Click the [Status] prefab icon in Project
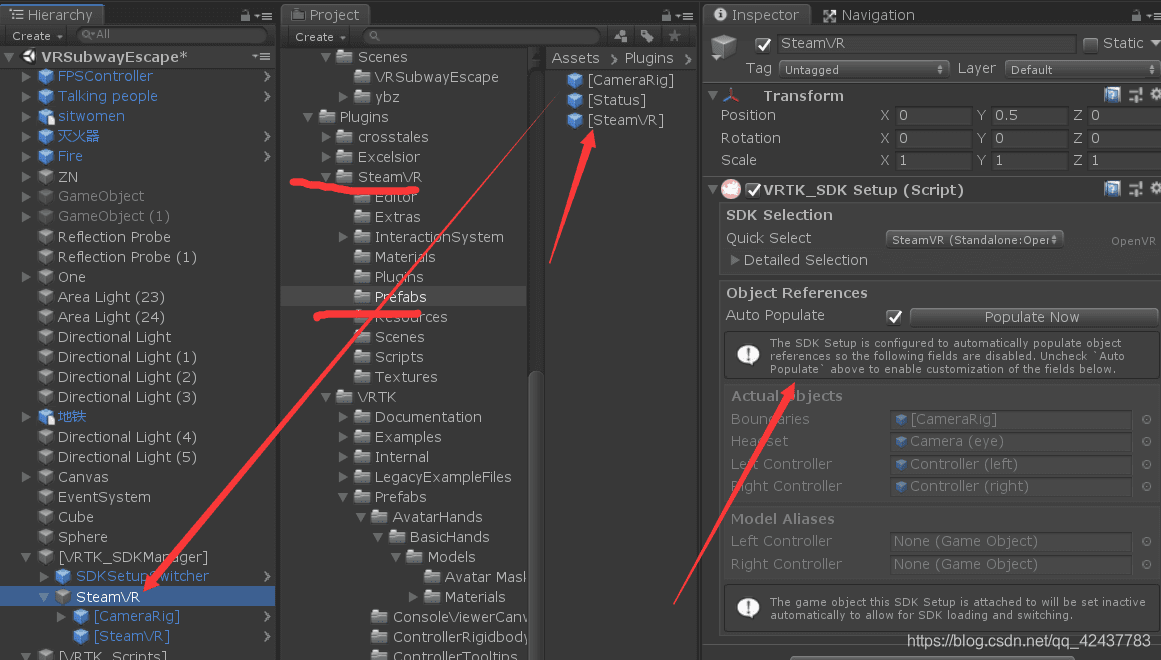 (x=575, y=100)
